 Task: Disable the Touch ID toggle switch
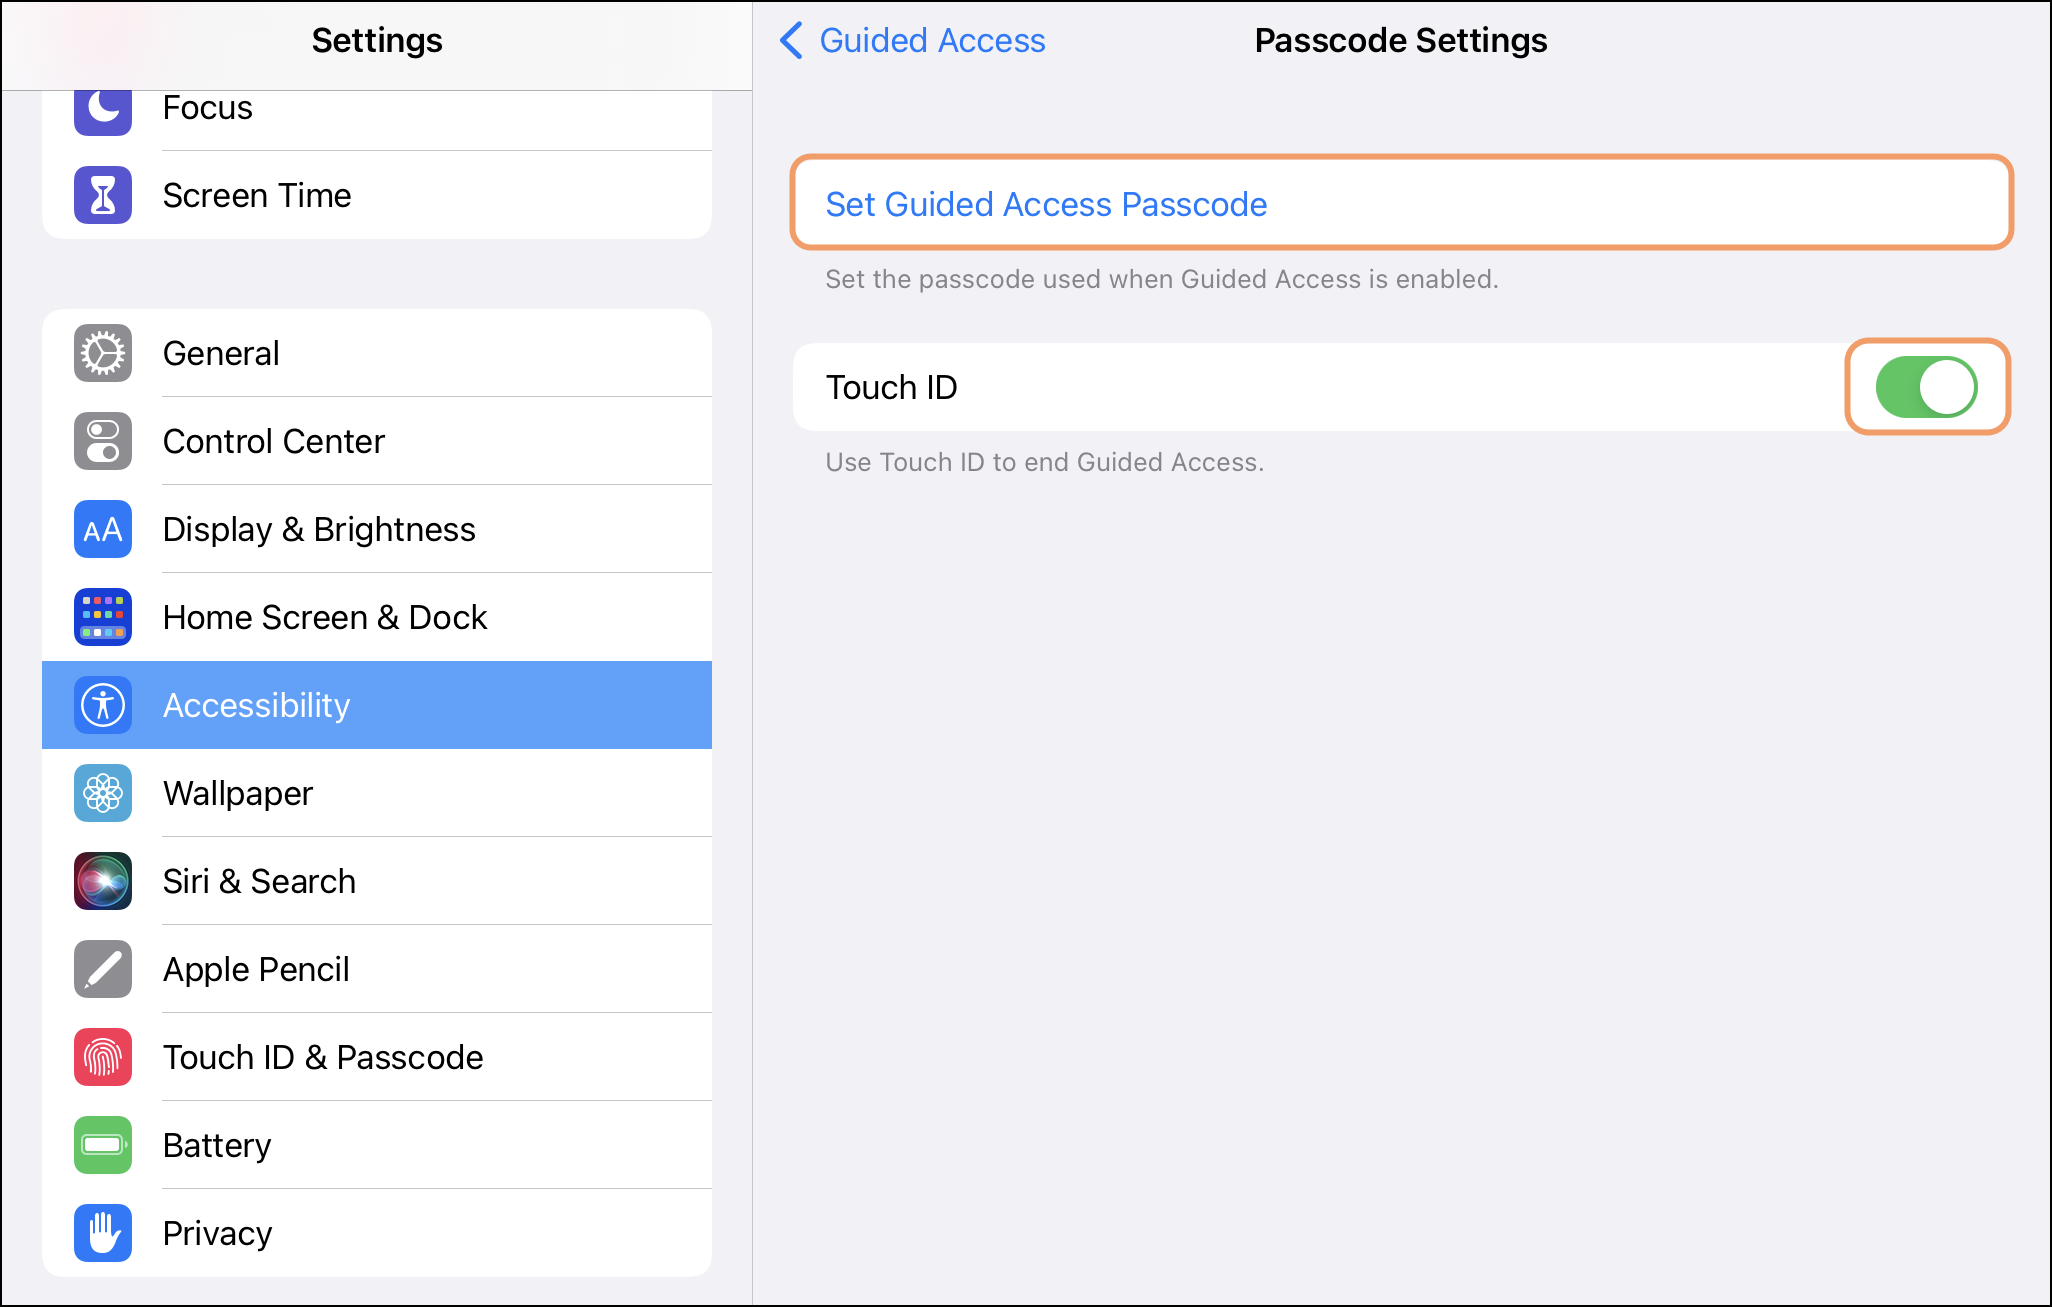pos(1926,387)
